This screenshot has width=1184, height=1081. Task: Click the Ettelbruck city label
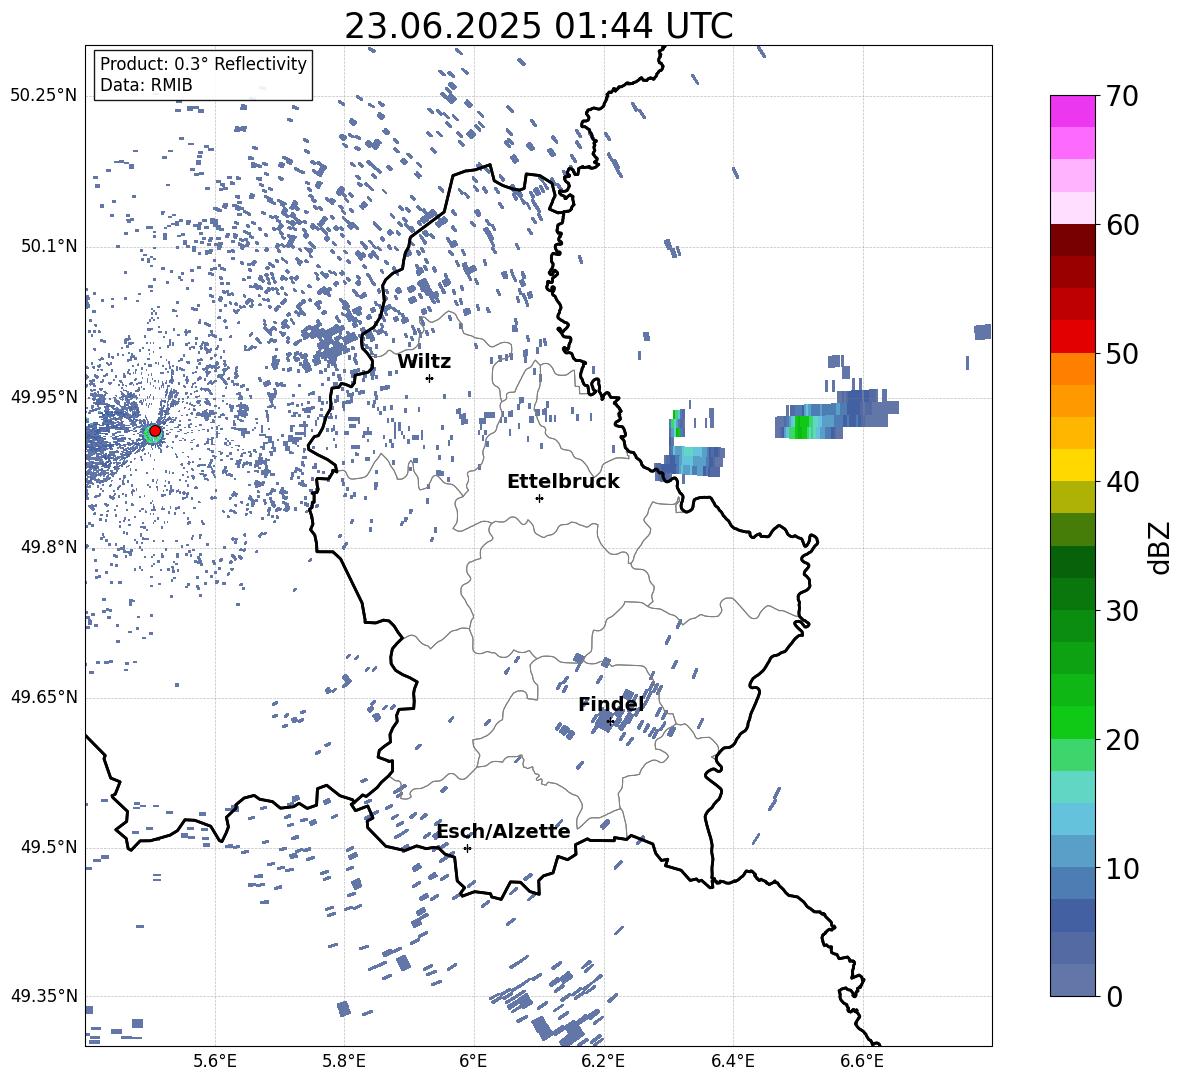[563, 482]
